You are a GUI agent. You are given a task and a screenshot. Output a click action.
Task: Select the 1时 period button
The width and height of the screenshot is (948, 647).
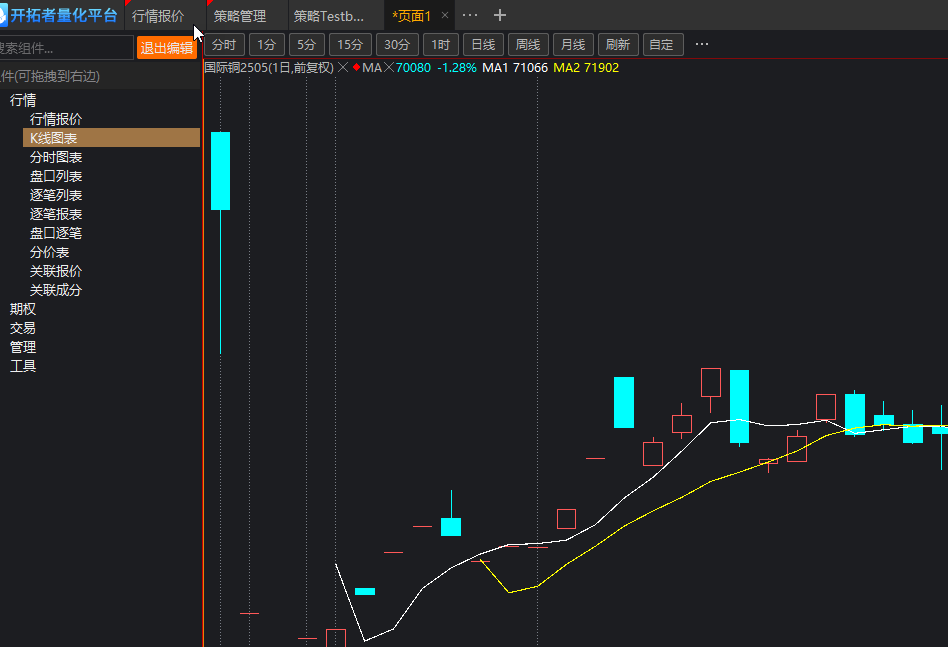coord(441,45)
